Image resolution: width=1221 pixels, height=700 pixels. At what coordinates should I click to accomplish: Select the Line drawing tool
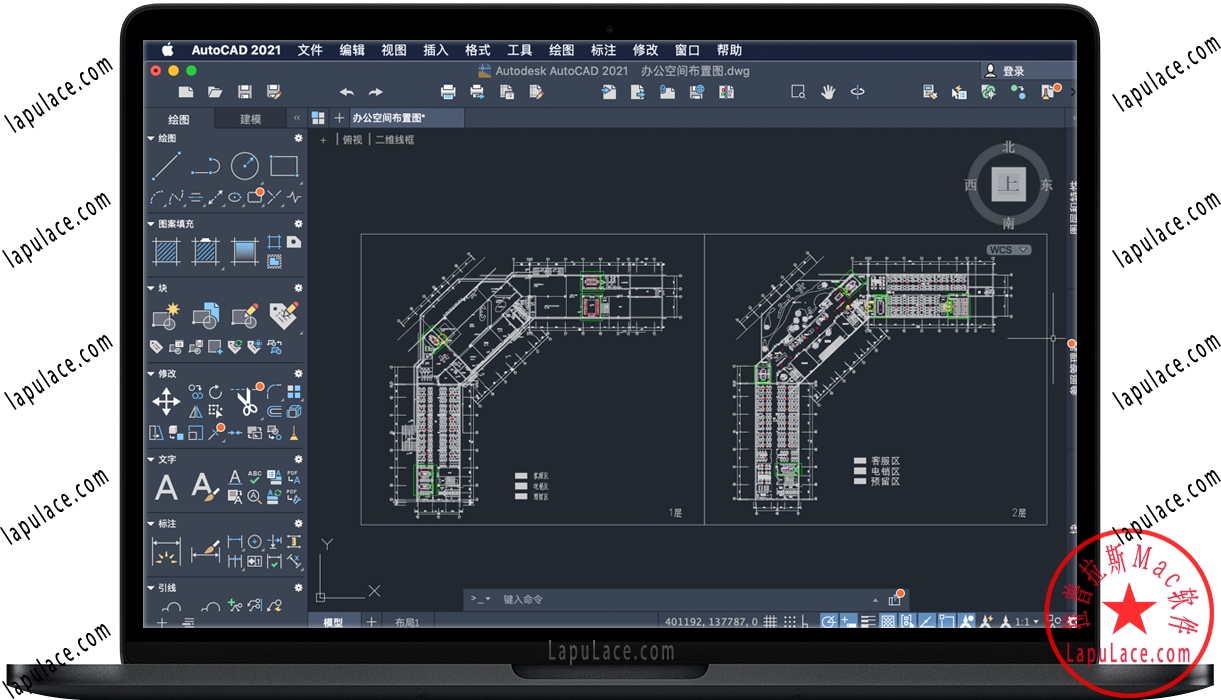[x=166, y=166]
